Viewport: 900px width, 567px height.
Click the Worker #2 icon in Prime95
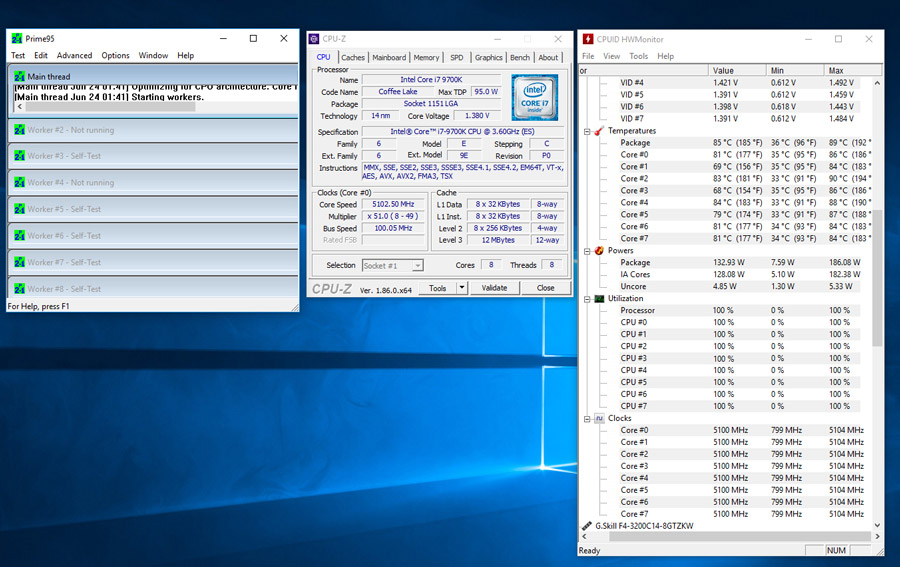point(20,130)
